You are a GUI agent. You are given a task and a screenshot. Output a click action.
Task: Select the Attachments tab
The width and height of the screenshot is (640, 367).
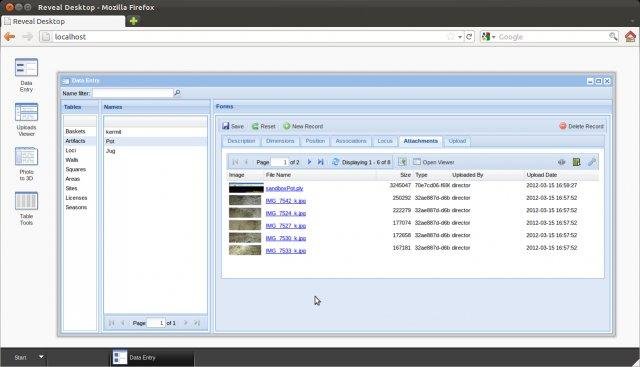[x=420, y=141]
